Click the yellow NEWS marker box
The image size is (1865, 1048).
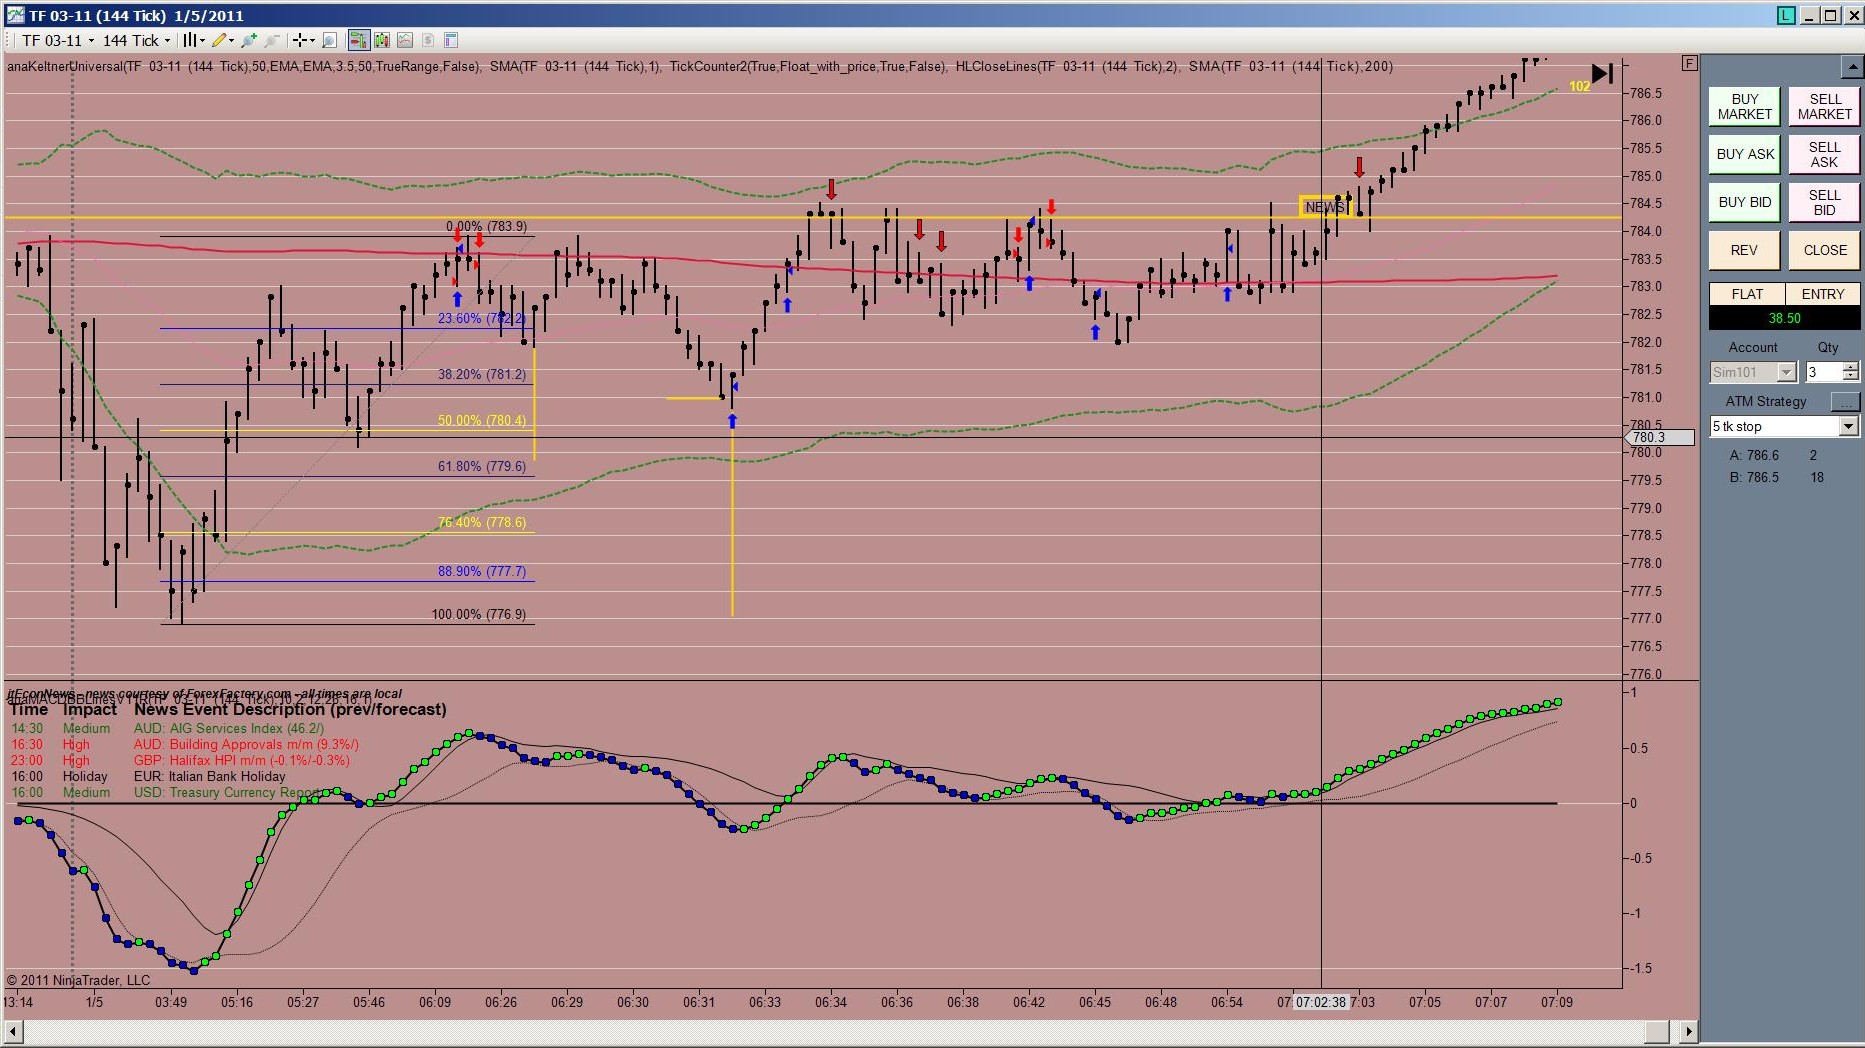[x=1325, y=206]
